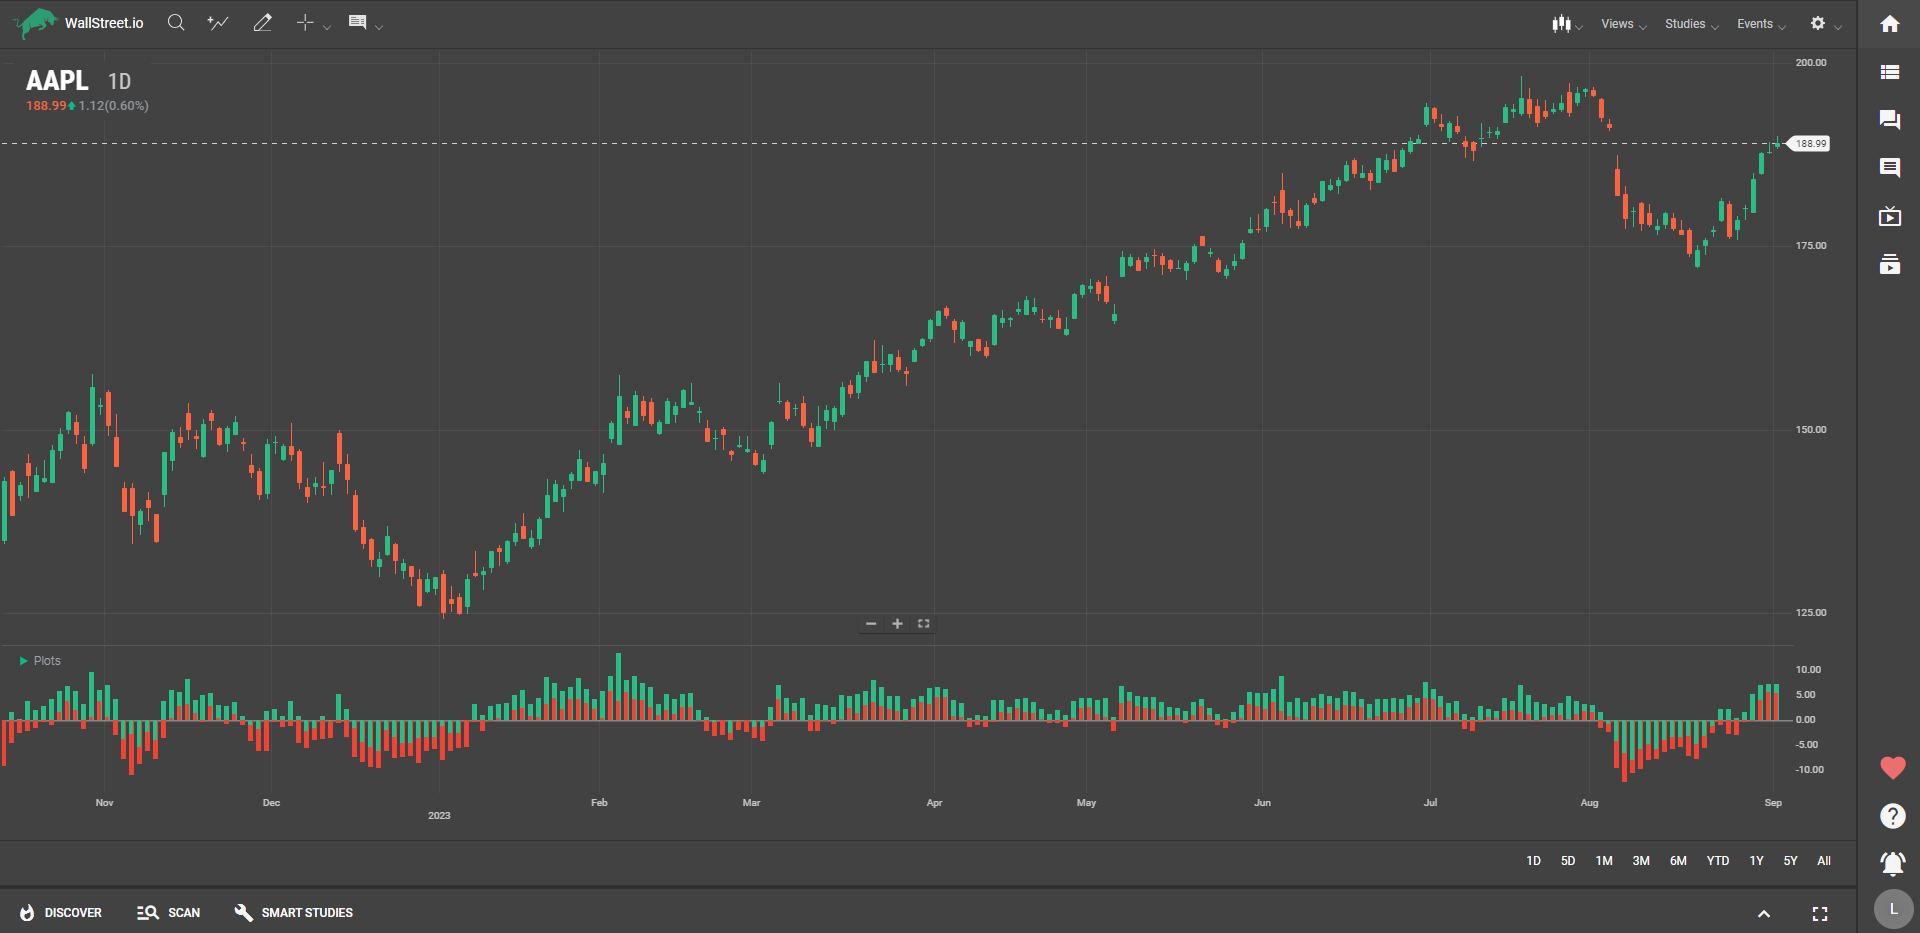Select the 1D range
Viewport: 1920px width, 933px height.
[x=1533, y=861]
